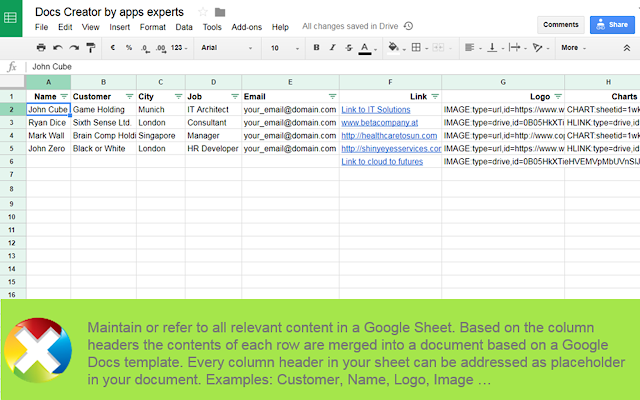Image resolution: width=640 pixels, height=400 pixels.
Task: Open text wrapping options
Action: [x=514, y=47]
